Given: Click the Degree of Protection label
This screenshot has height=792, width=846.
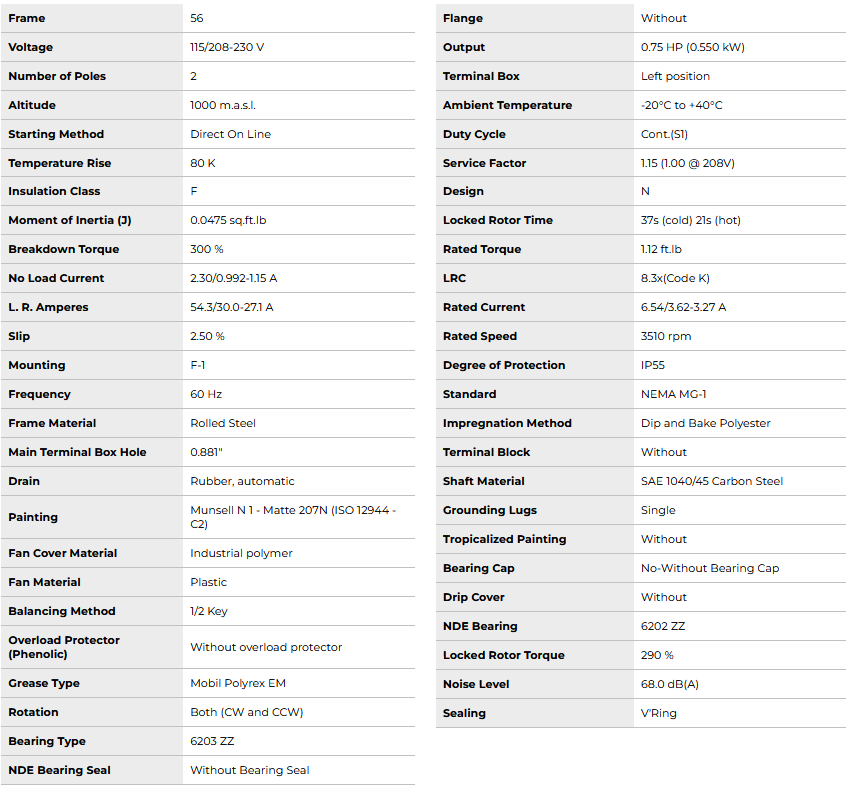Looking at the screenshot, I should (504, 365).
